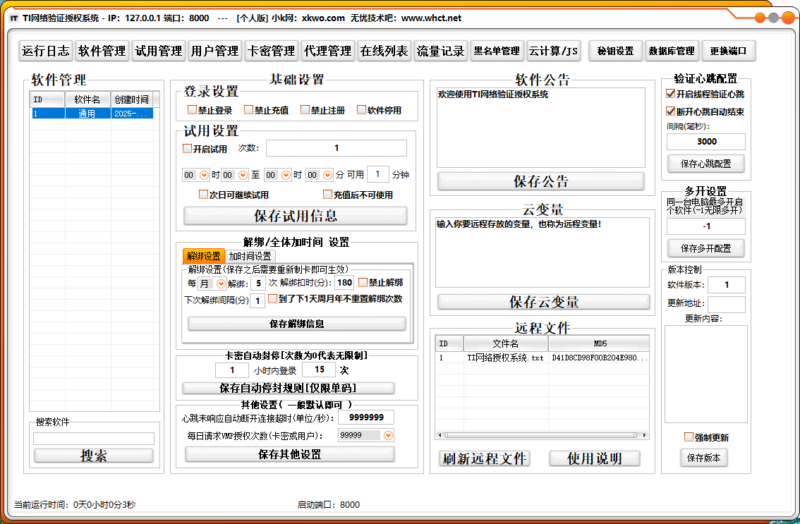Open the 云计算/JS tab

[553, 51]
